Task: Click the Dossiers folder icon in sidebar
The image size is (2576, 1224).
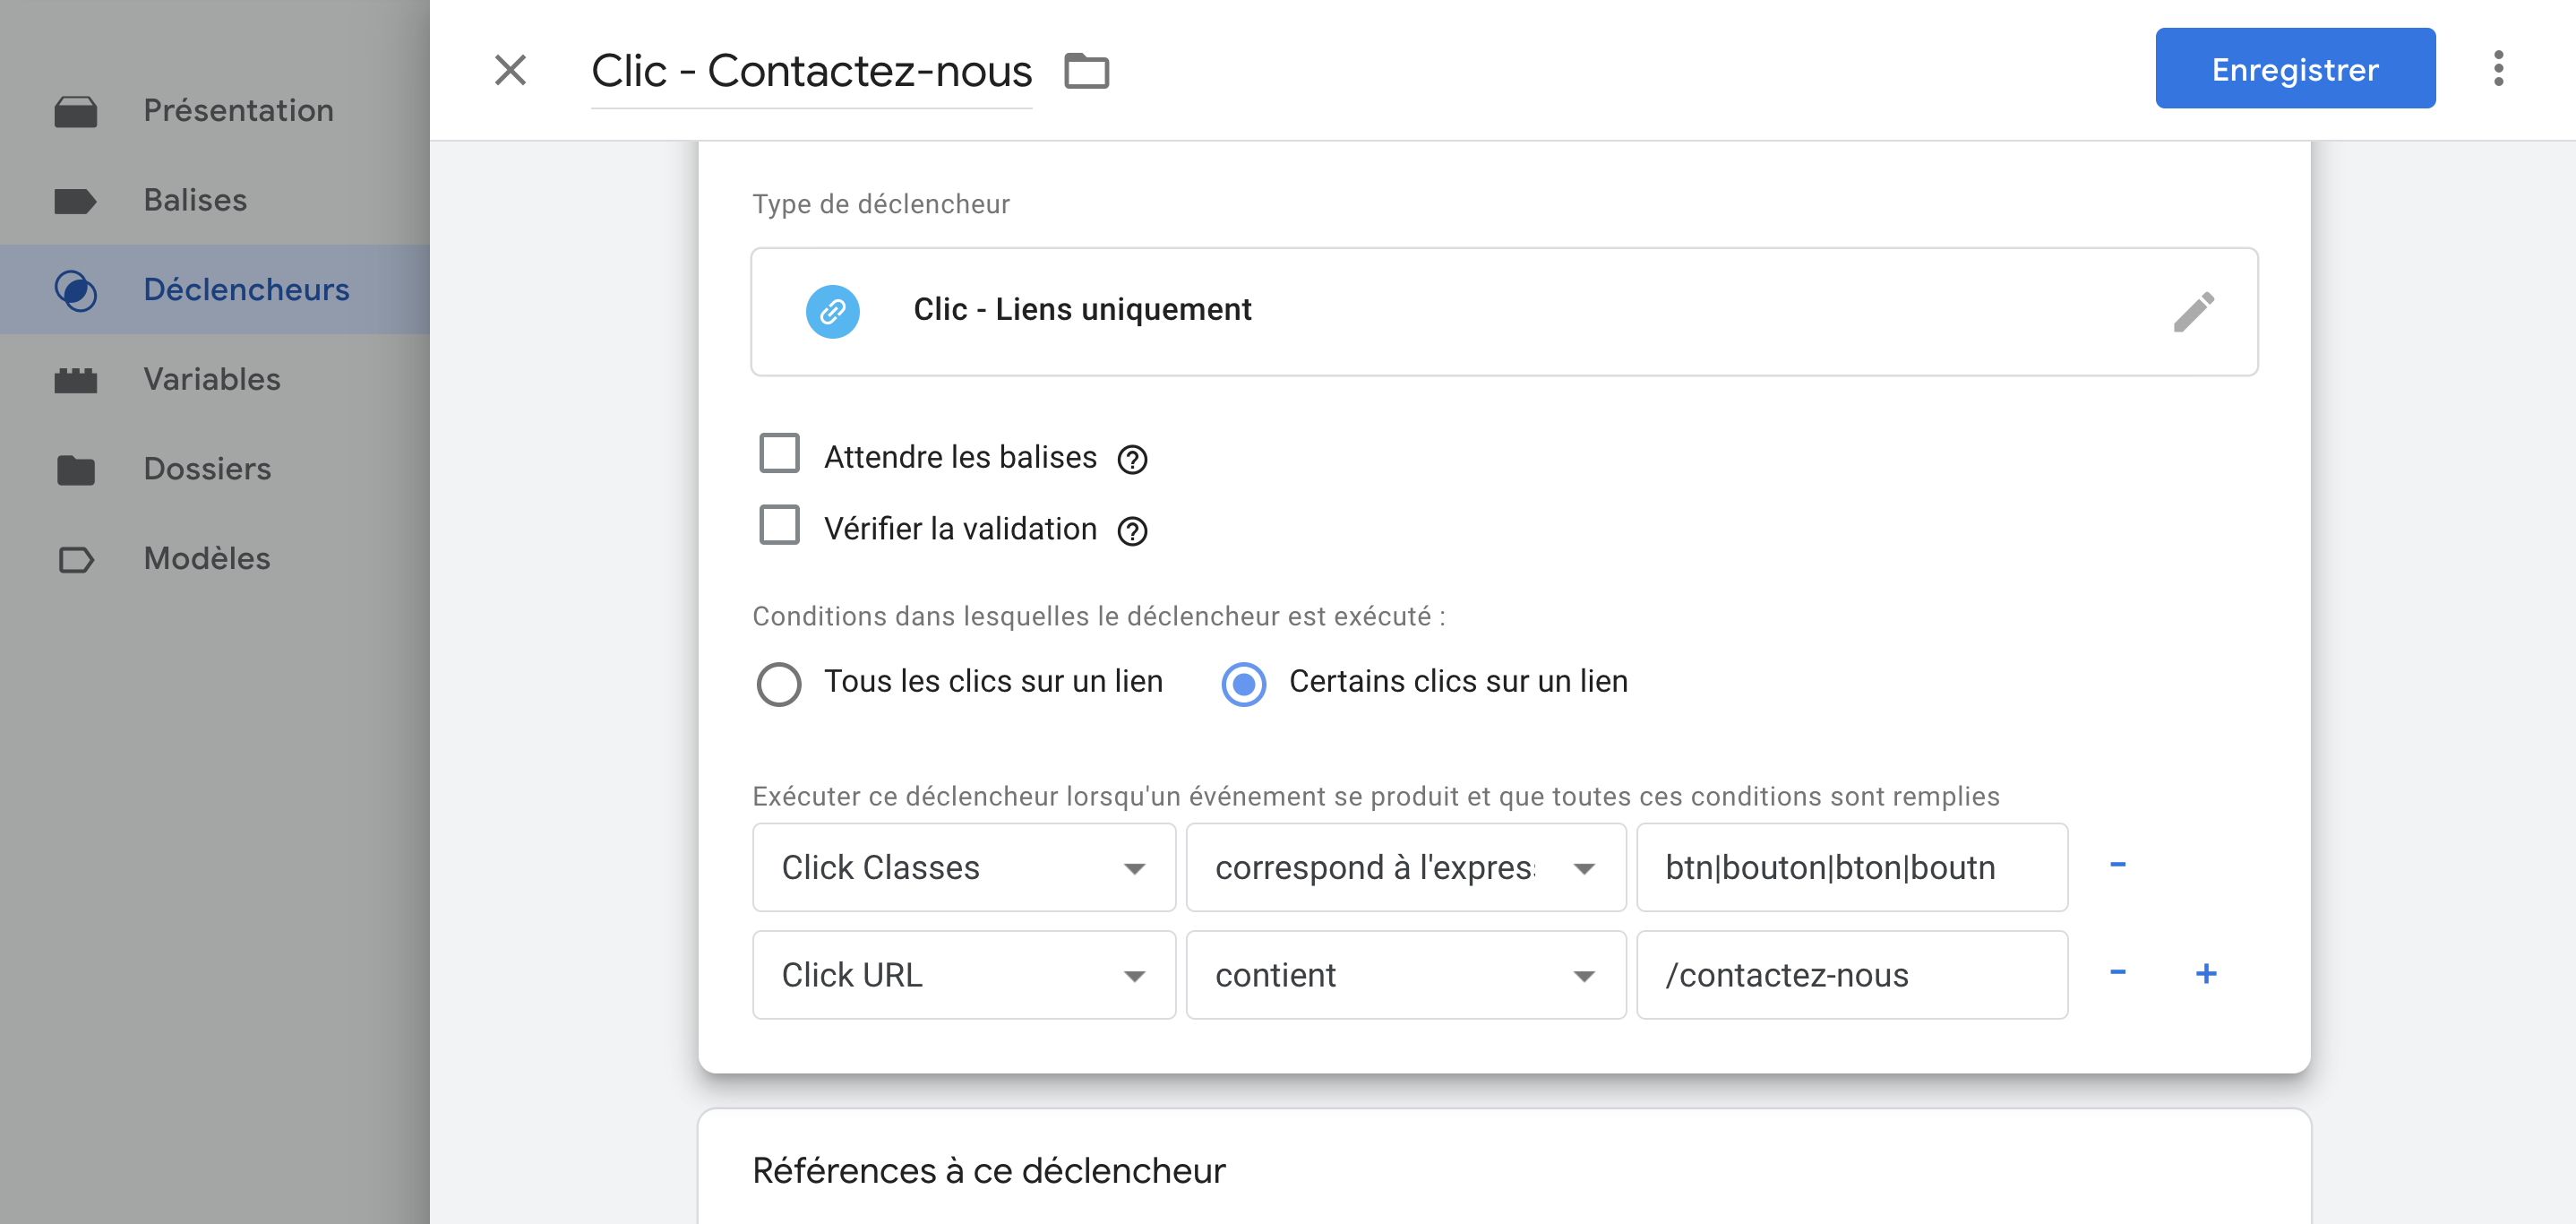Action: click(76, 469)
